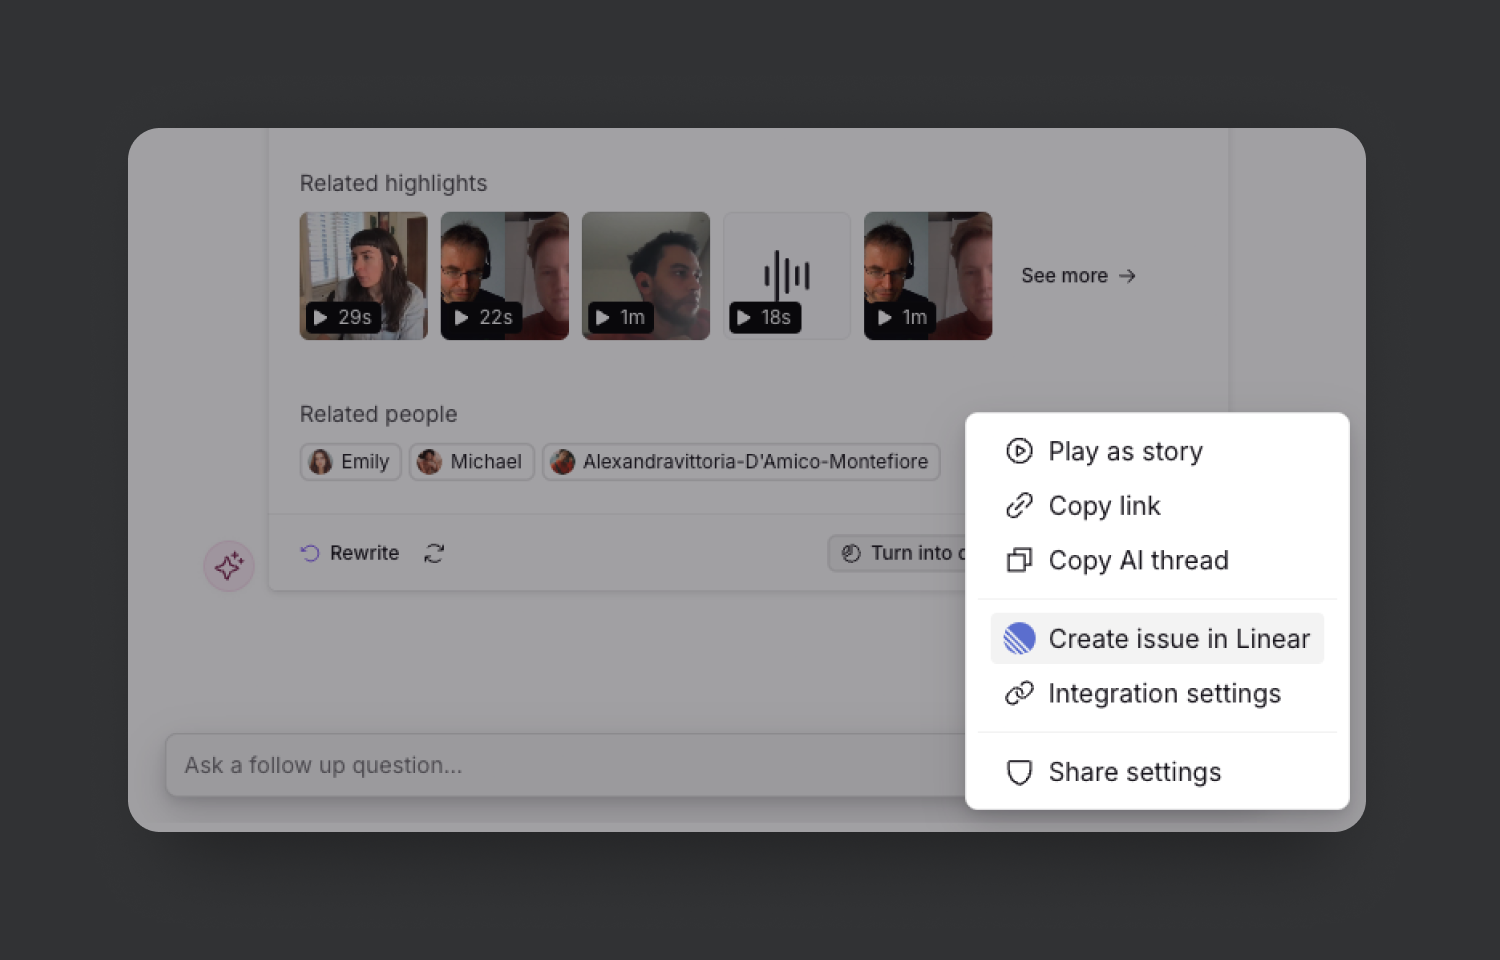This screenshot has height=960, width=1500.
Task: Open the Michael person chip
Action: pos(472,462)
